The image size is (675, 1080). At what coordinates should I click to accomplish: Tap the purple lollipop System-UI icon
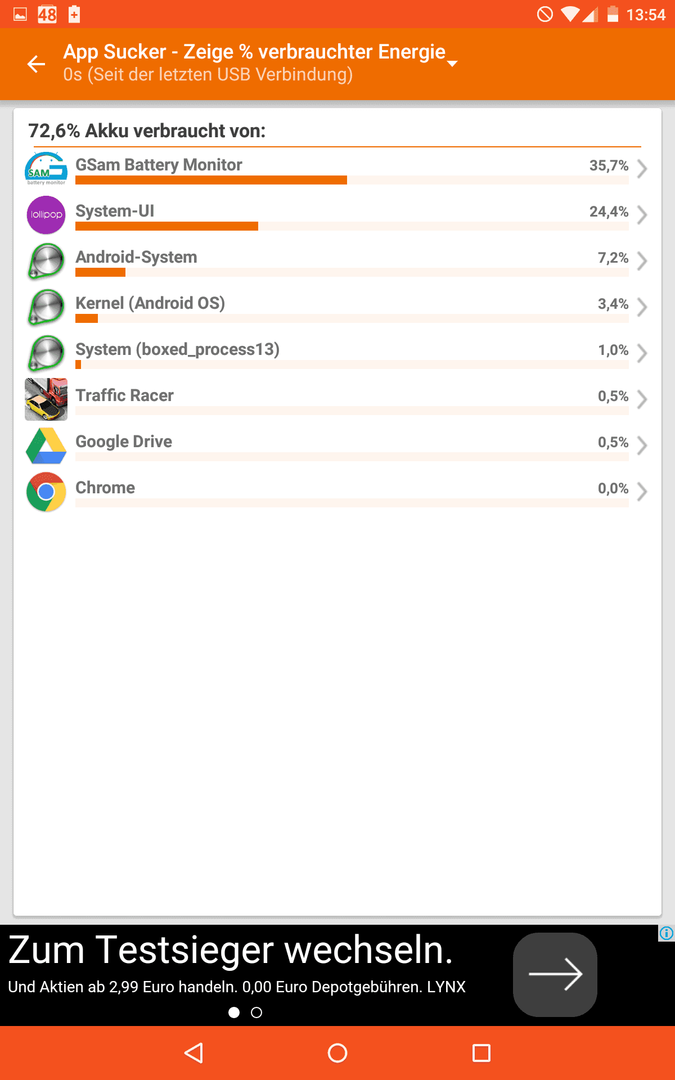click(46, 215)
